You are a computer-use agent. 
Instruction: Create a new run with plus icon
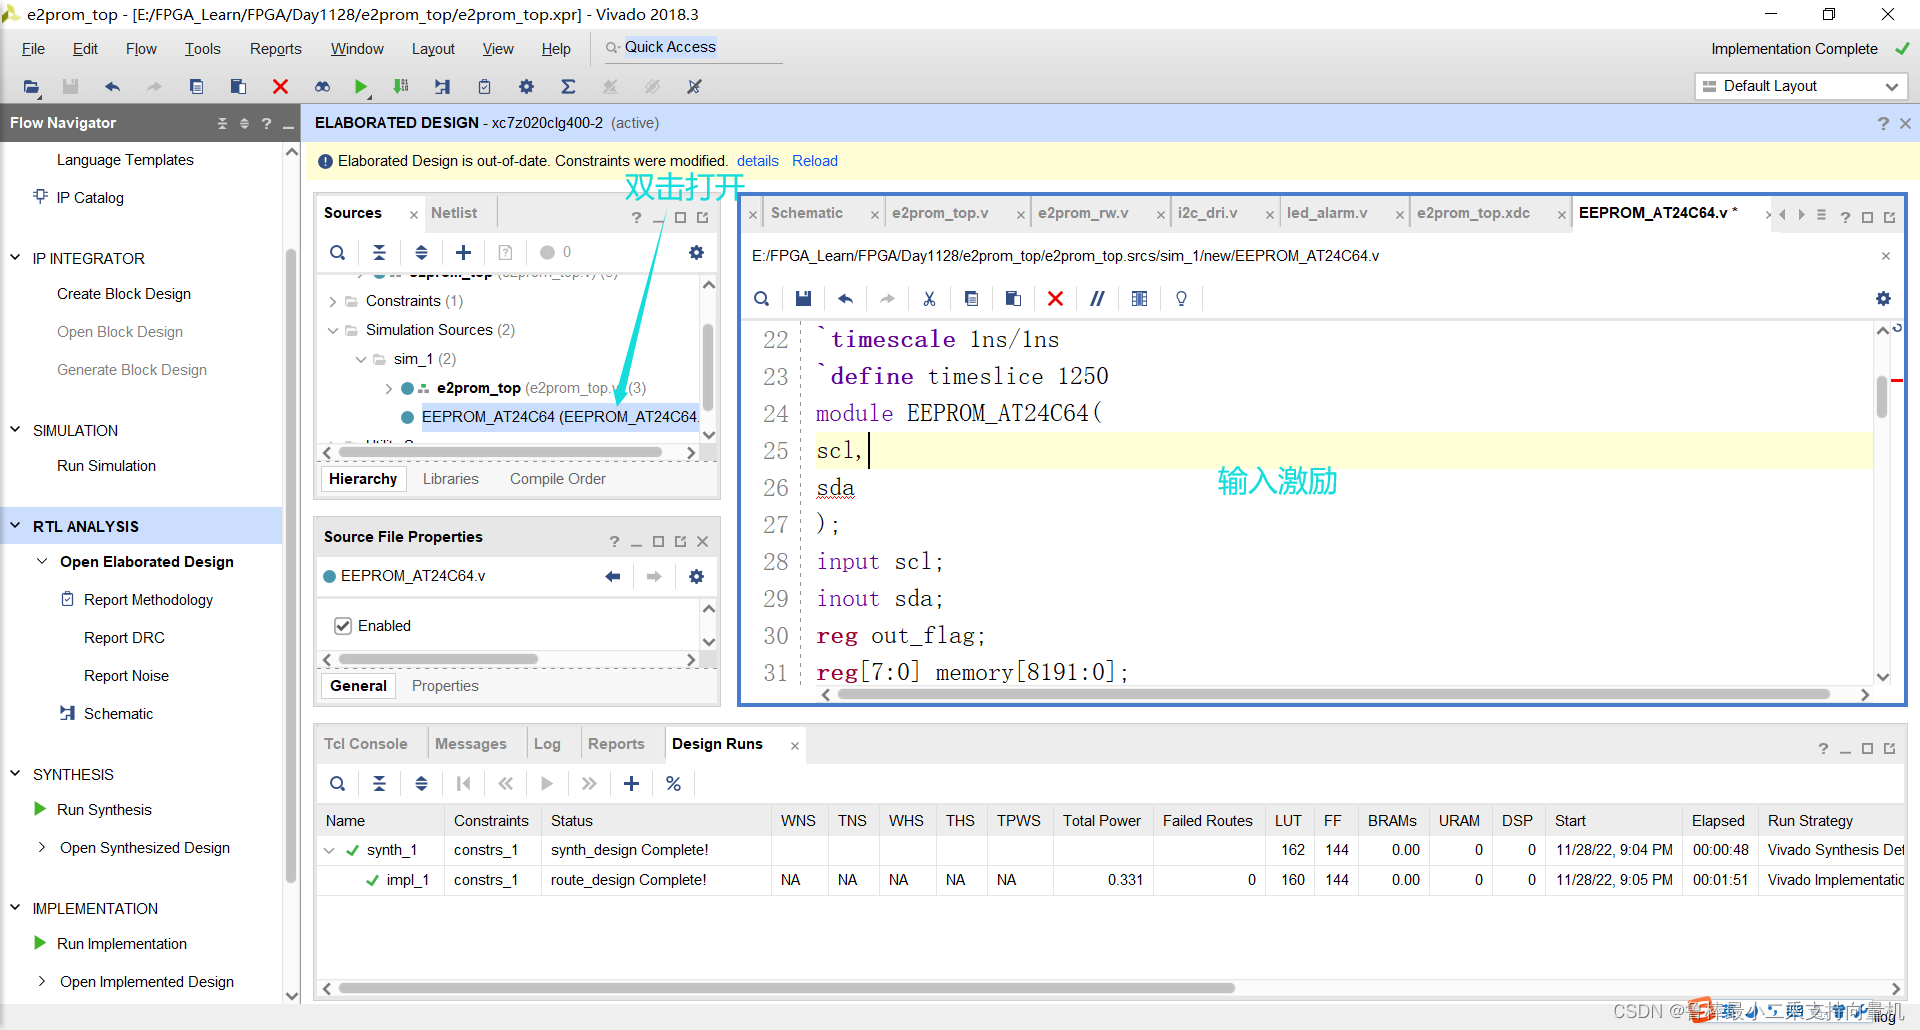tap(631, 784)
